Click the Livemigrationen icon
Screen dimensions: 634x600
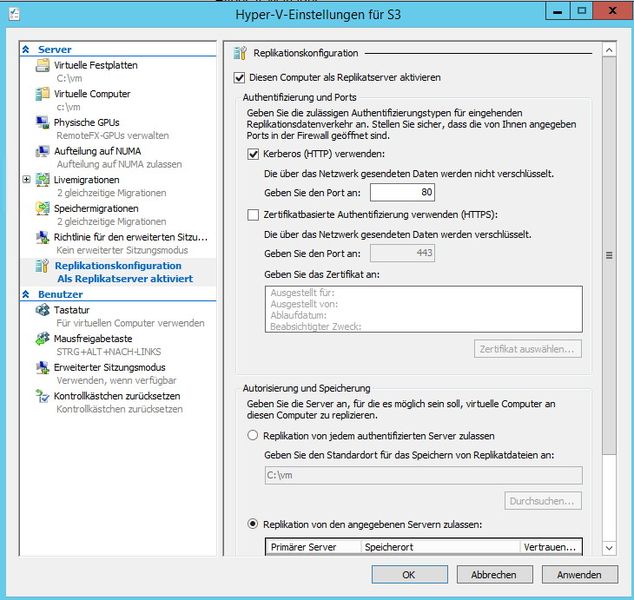point(42,180)
